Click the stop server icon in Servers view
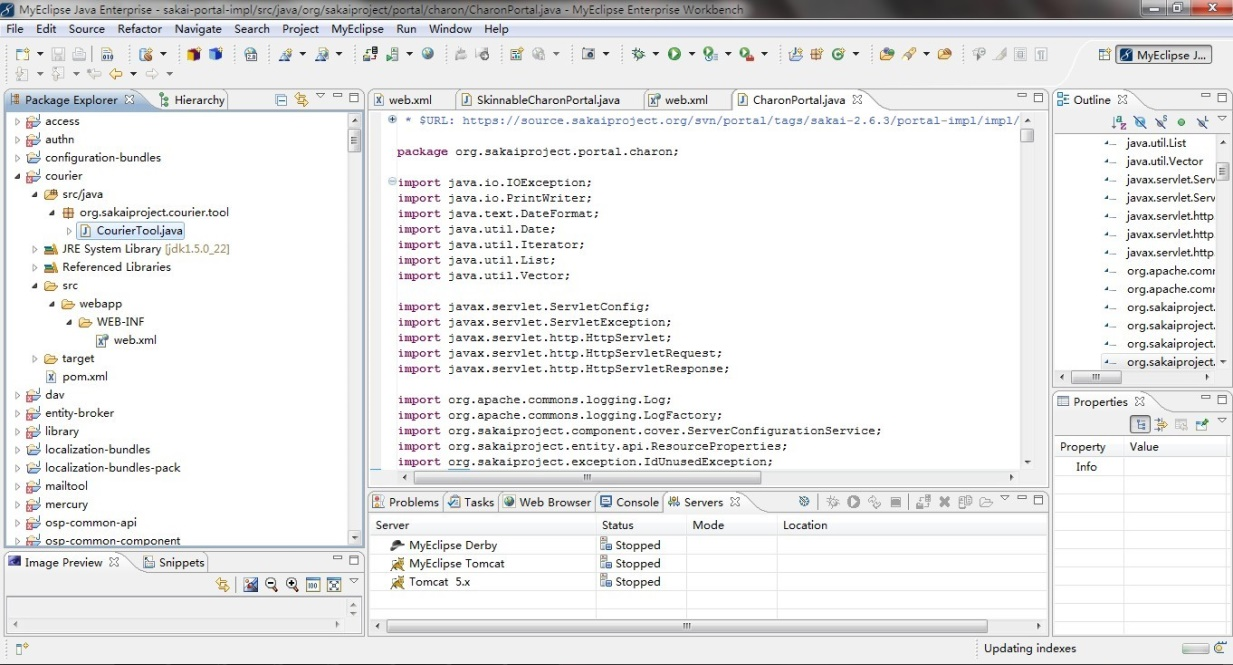The height and width of the screenshot is (665, 1233). coord(896,502)
